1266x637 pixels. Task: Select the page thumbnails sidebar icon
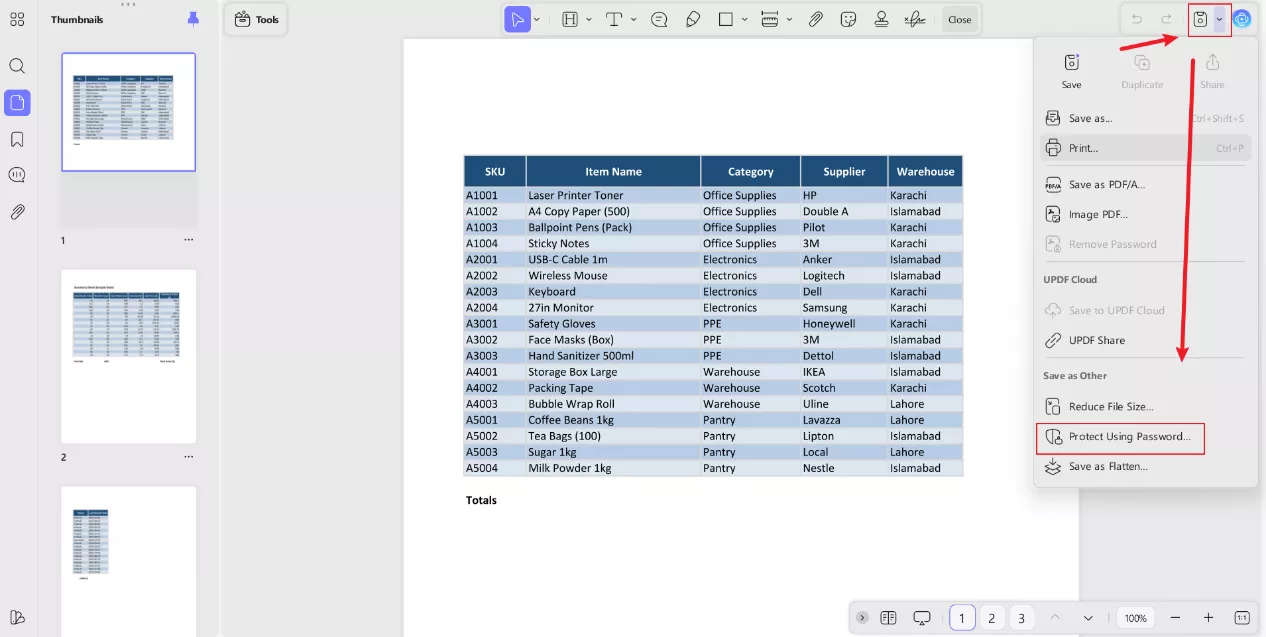tap(17, 103)
